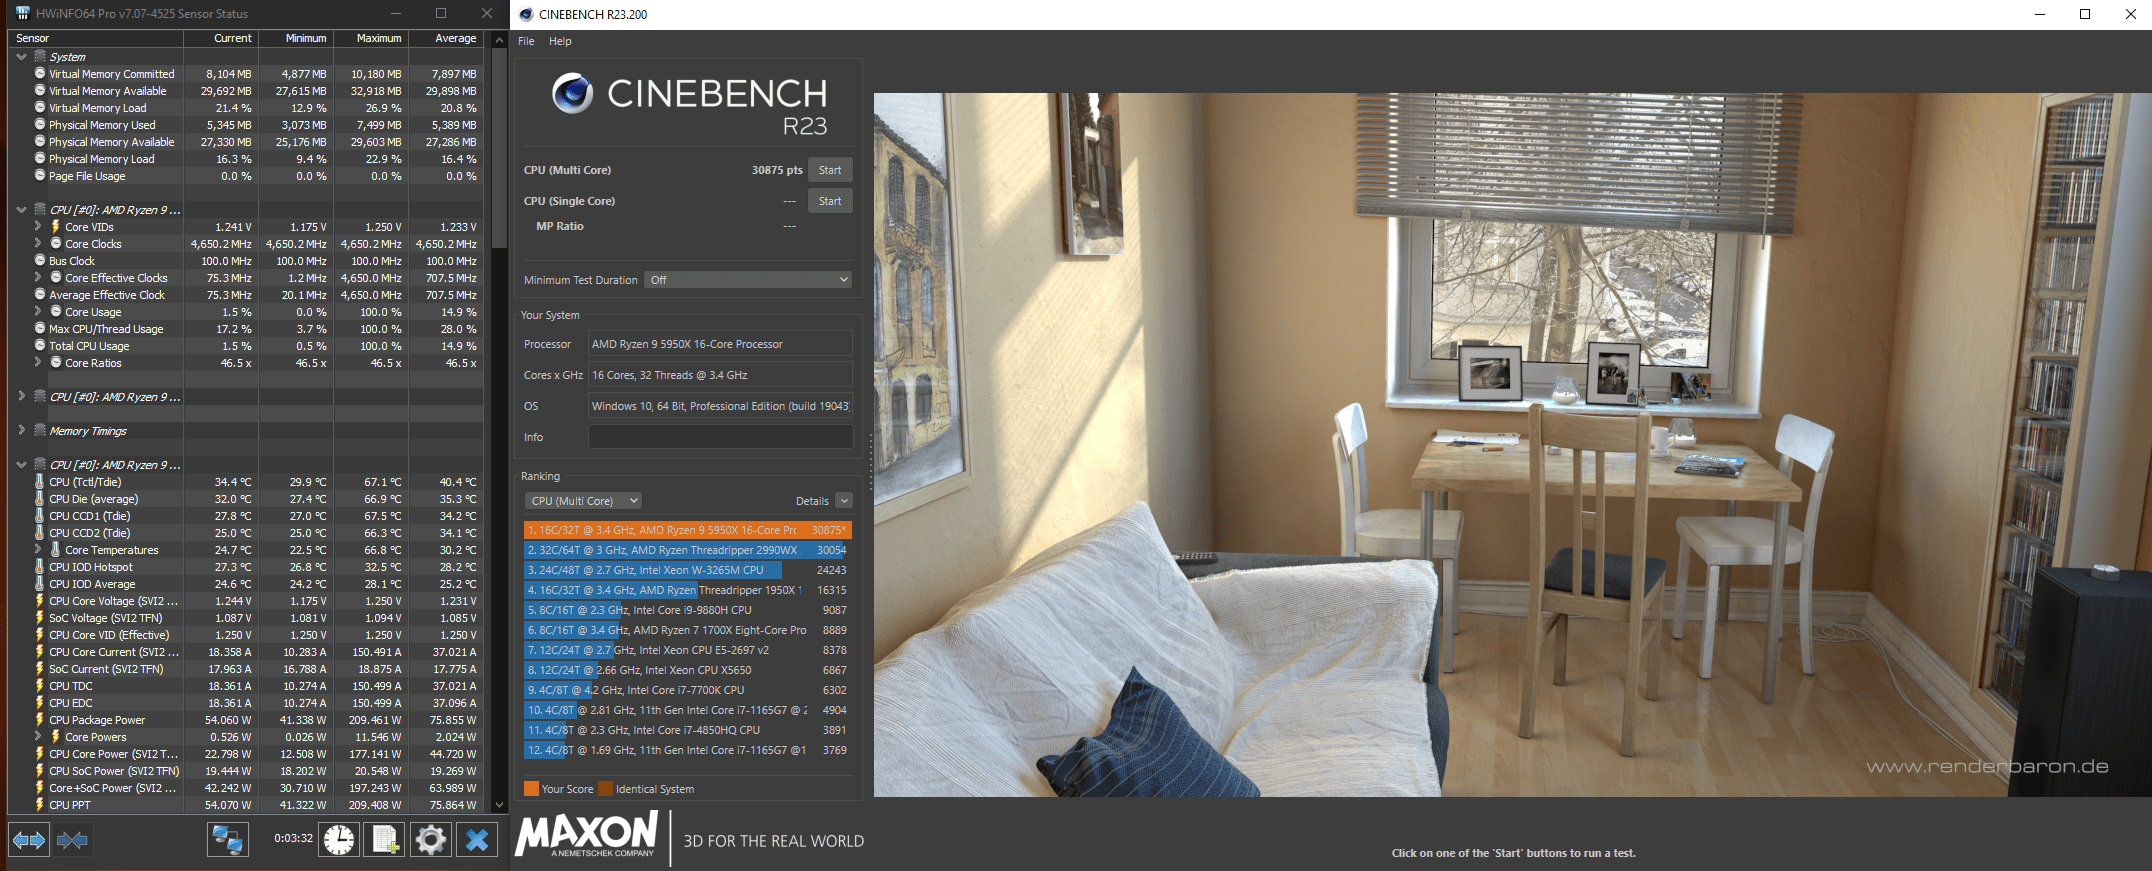The image size is (2152, 871).
Task: Click the HWiNFO scrollbar down arrow
Action: [499, 804]
